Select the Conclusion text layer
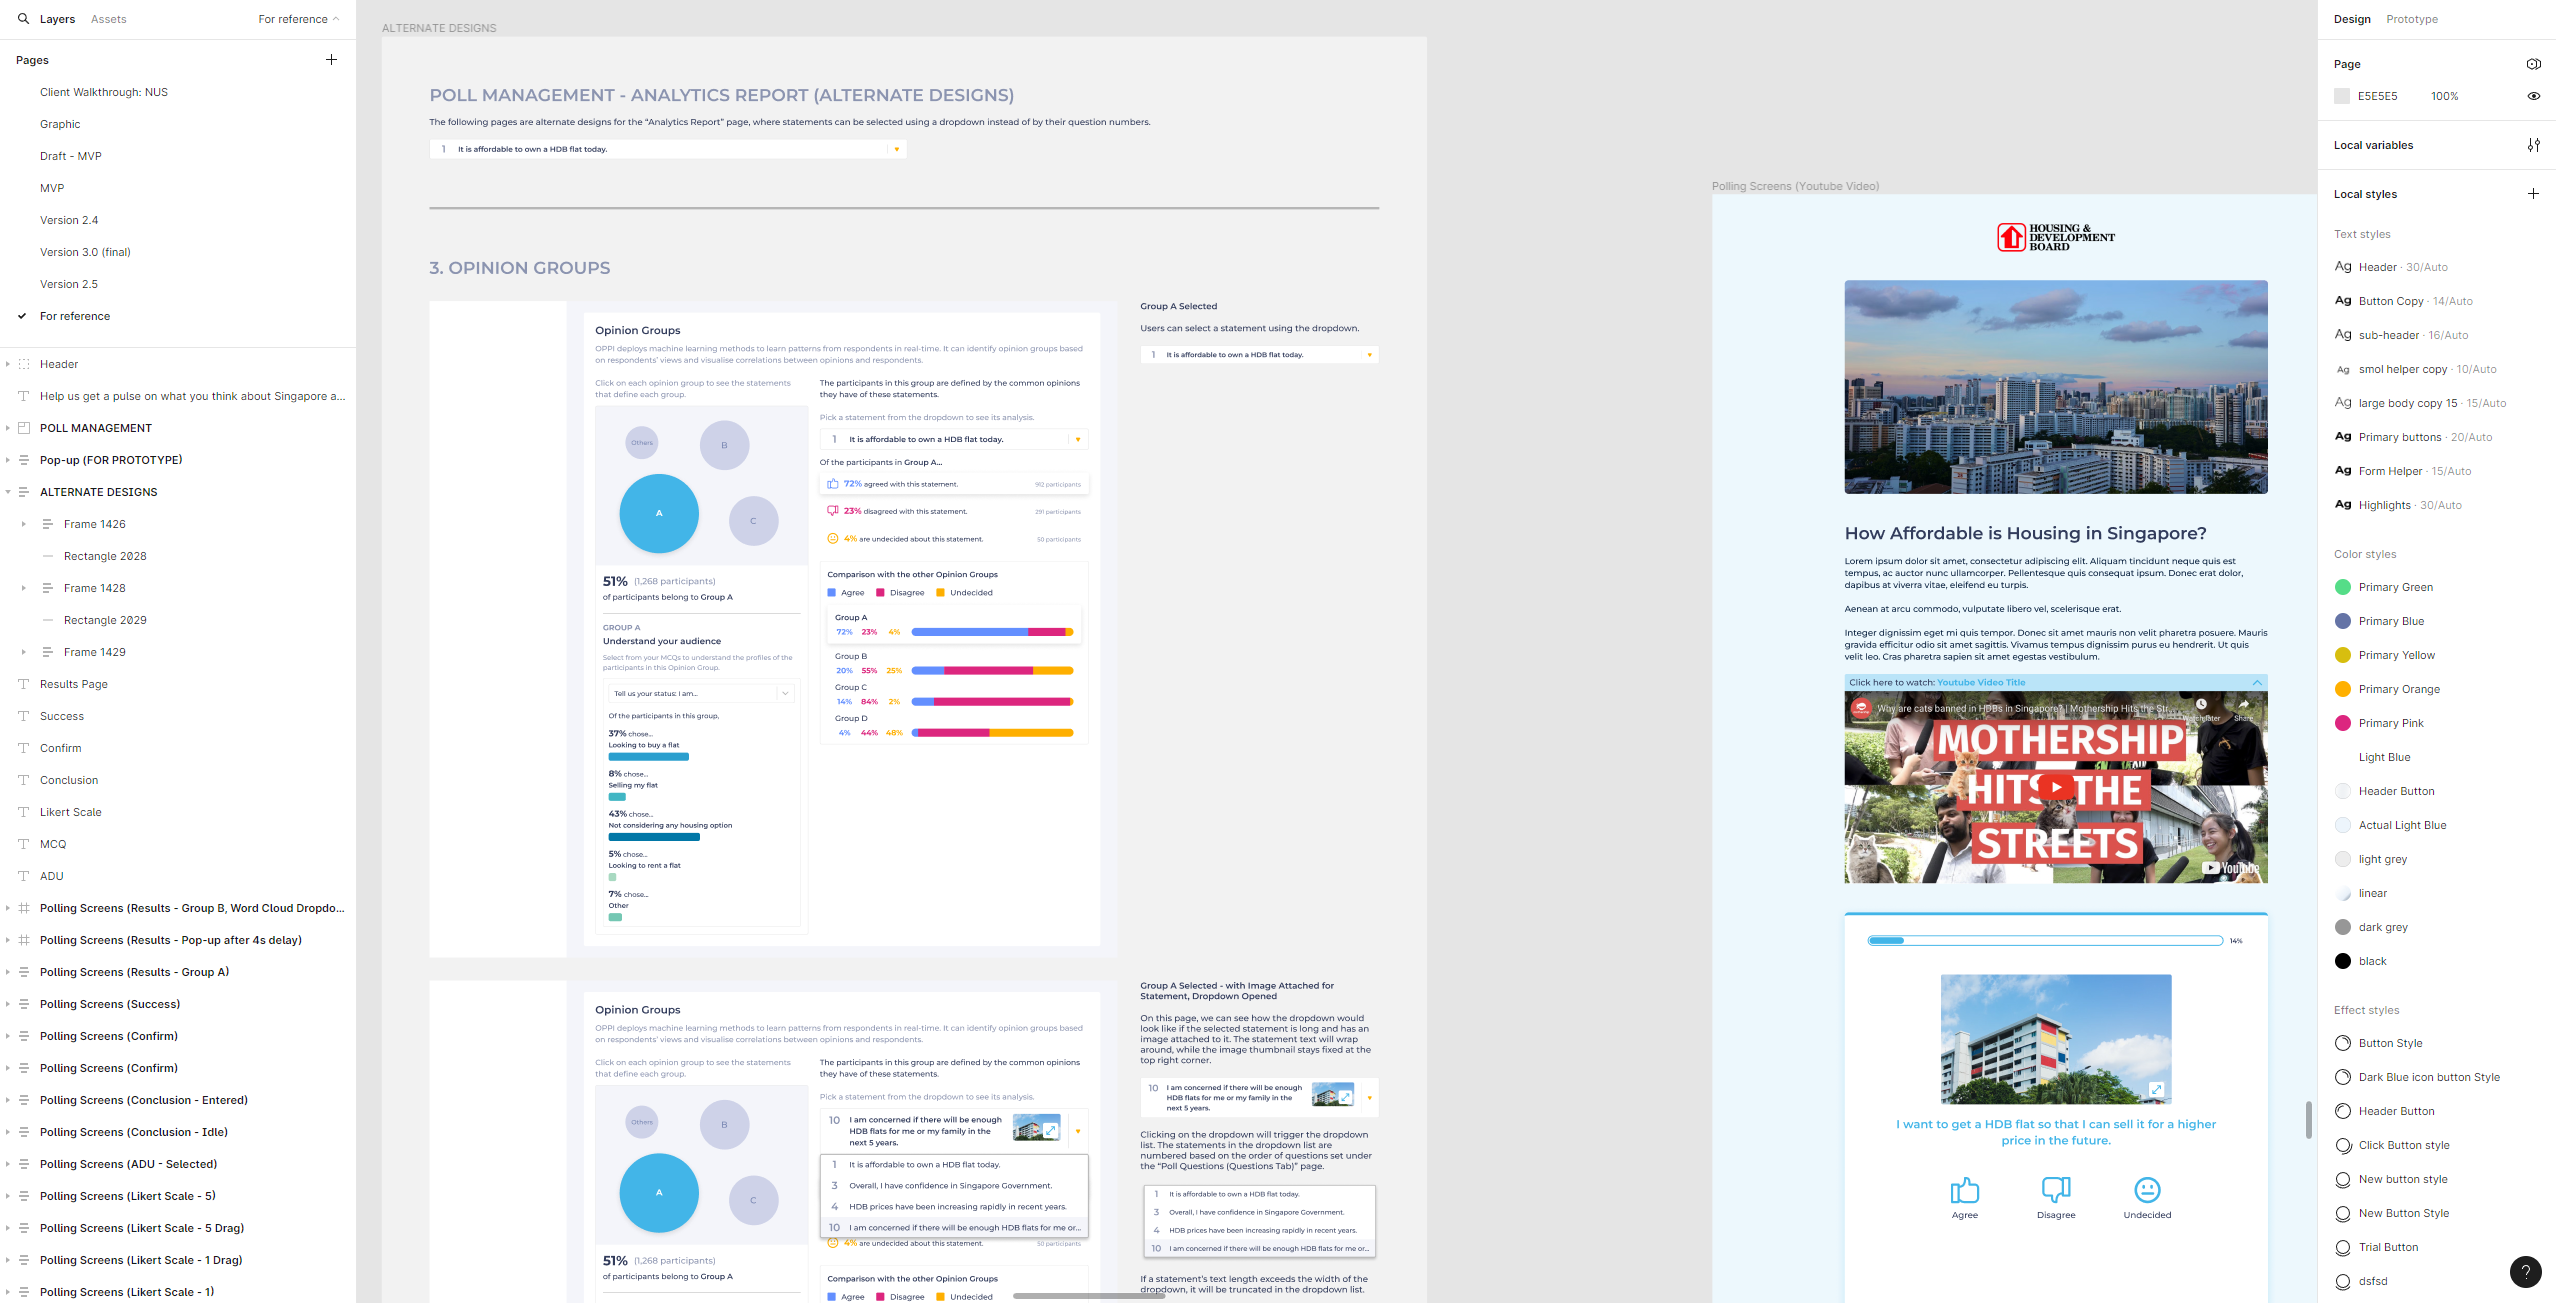2556x1303 pixels. tap(69, 780)
